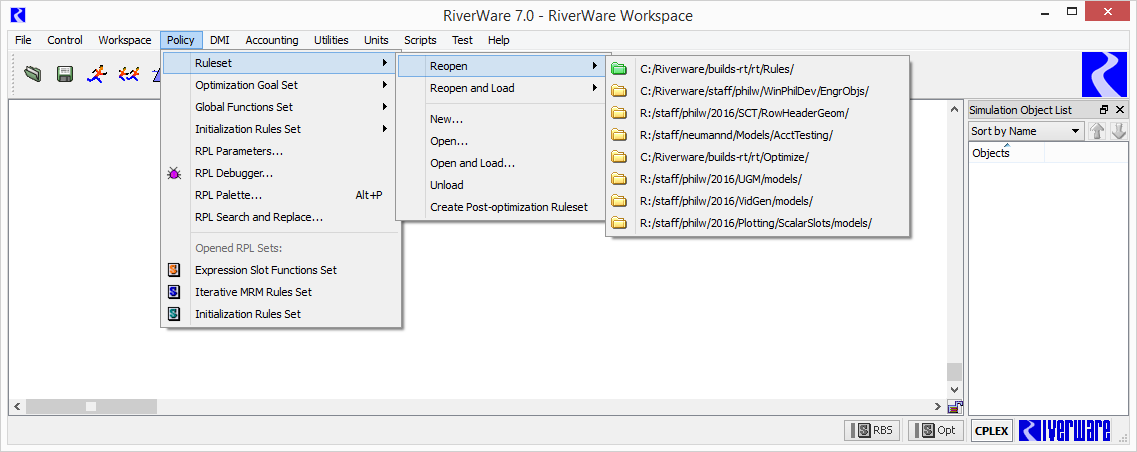Click the vertical scrollbar up arrow
Viewport: 1137px width, 452px height.
(954, 109)
